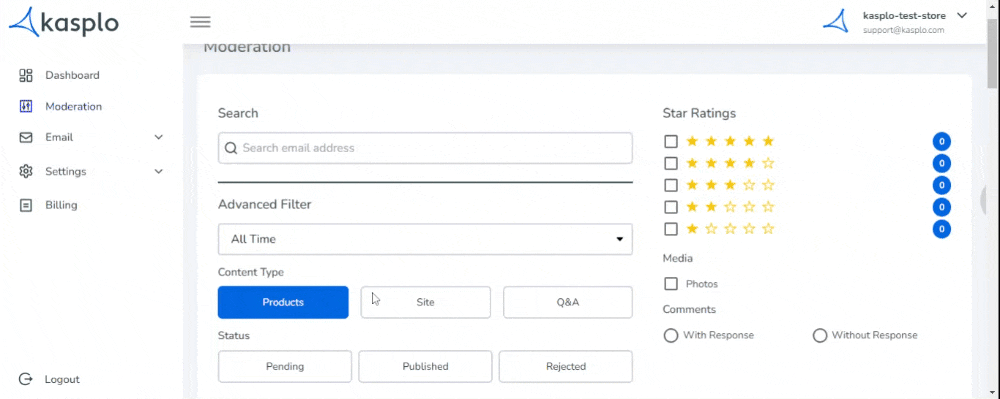Expand the kasplo-test-store account dropdown
Image resolution: width=1000 pixels, height=399 pixels.
(x=962, y=15)
